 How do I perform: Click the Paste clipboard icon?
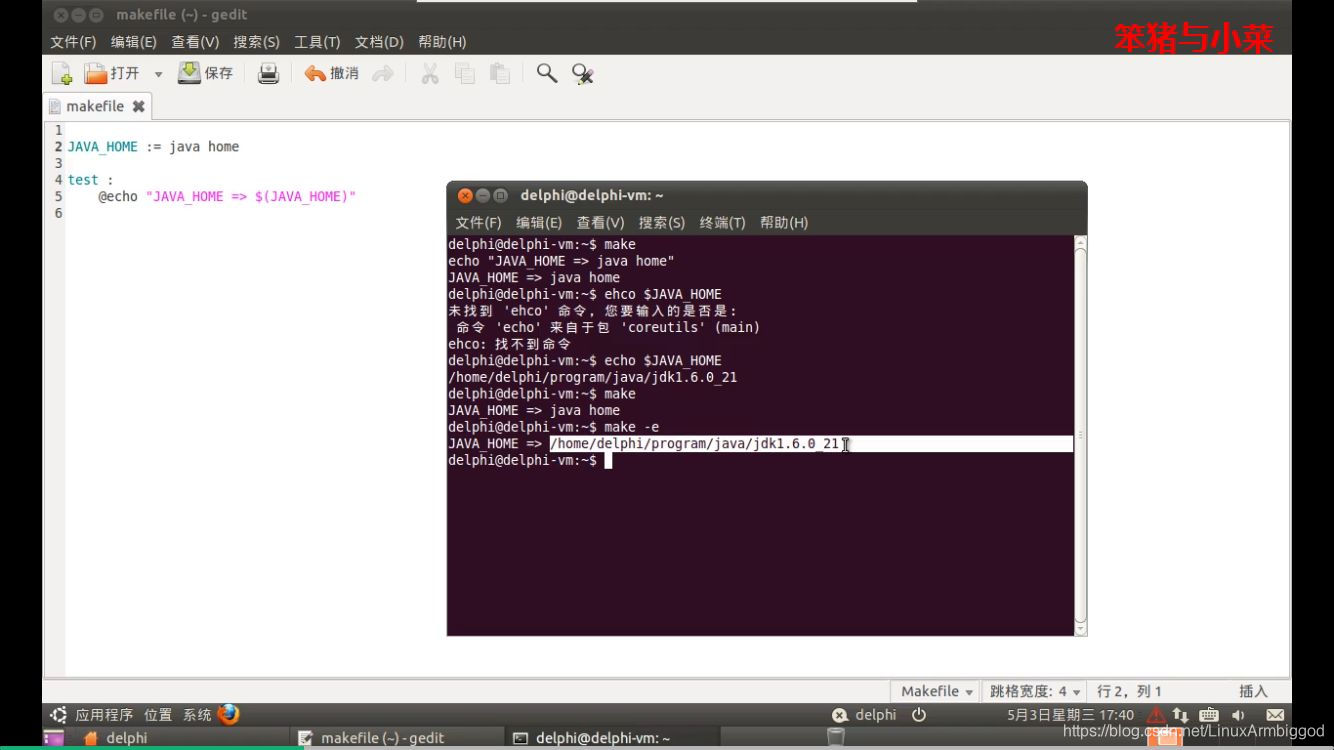point(500,73)
